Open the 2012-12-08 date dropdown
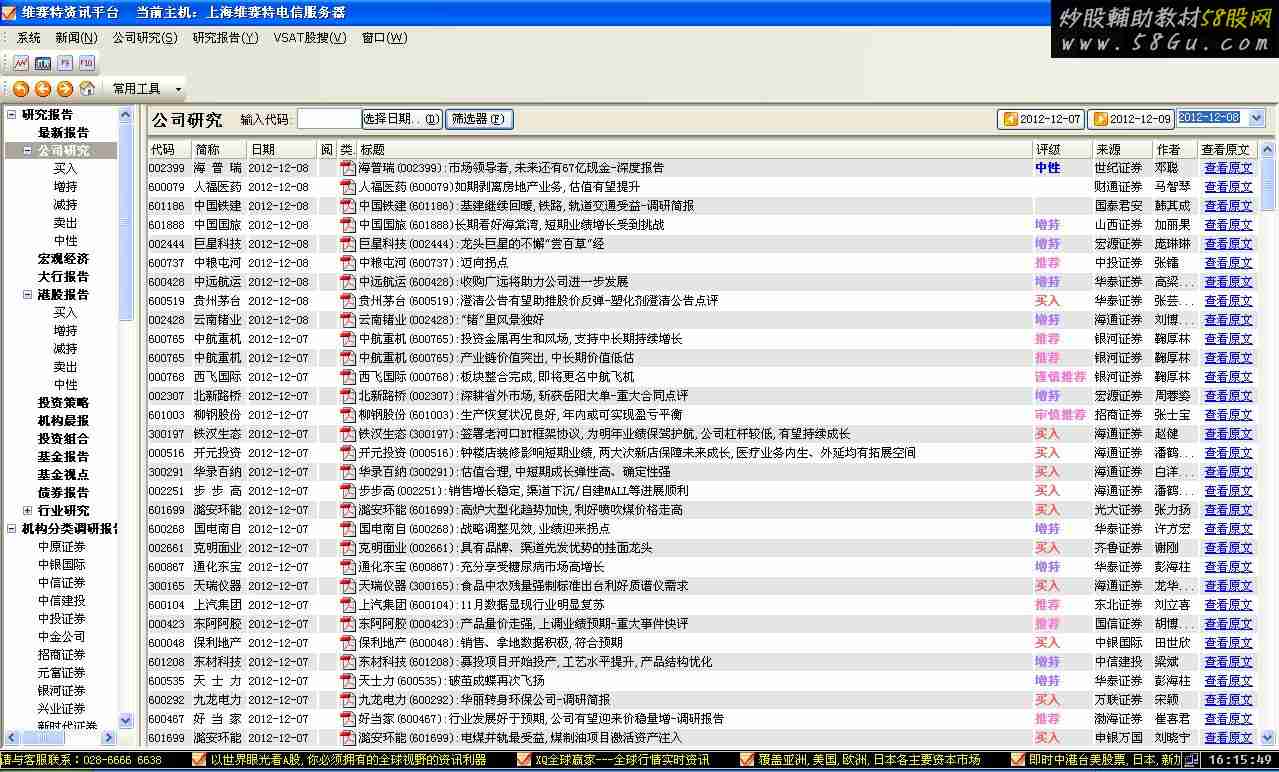This screenshot has width=1279, height=772. tap(1257, 118)
